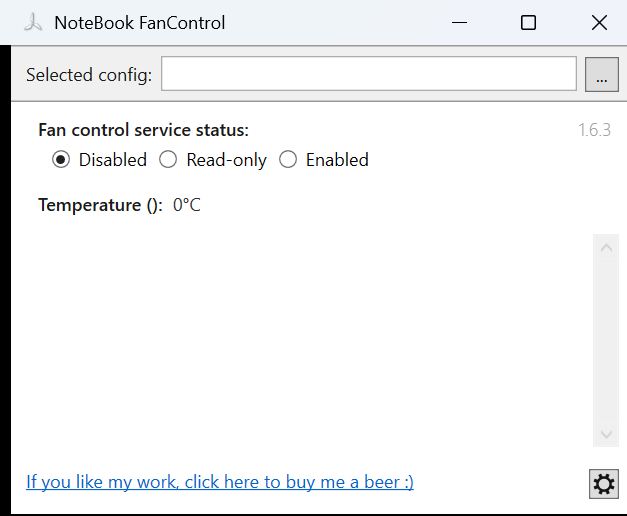The width and height of the screenshot is (627, 516).
Task: Click the Fan control service status heading
Action: pyautogui.click(x=143, y=130)
